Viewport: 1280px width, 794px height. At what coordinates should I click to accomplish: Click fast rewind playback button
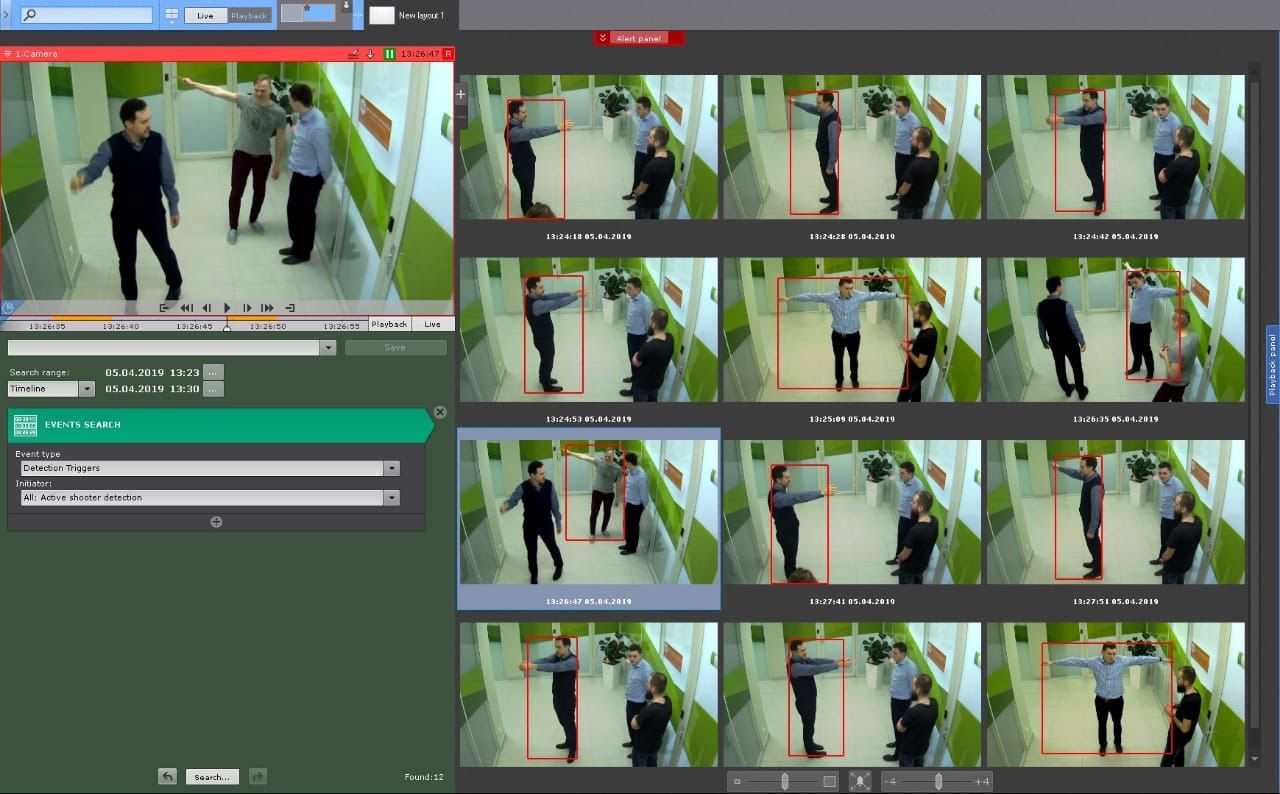(186, 308)
